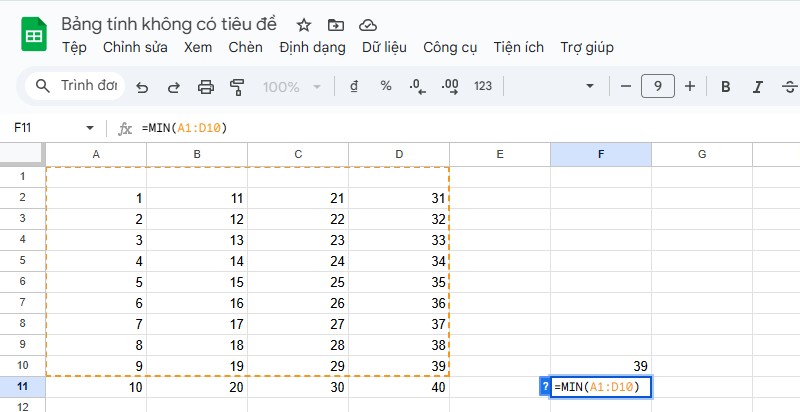Click the active cell editing =MIN(A1:D10)
This screenshot has height=412, width=800.
601,387
